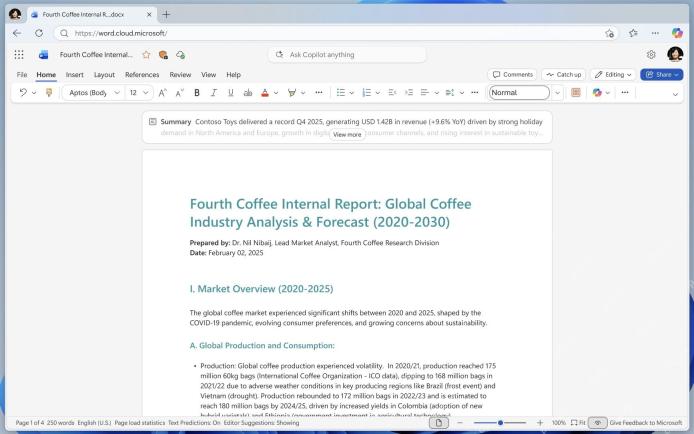The height and width of the screenshot is (434, 694).
Task: Increase font size with the grow font icon
Action: click(x=162, y=92)
